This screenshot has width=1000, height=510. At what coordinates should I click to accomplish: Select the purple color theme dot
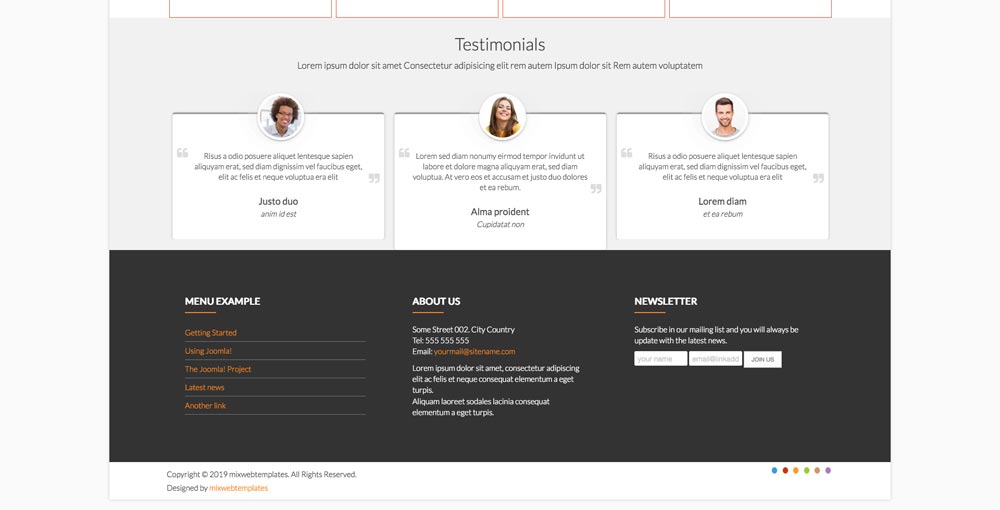[x=828, y=470]
